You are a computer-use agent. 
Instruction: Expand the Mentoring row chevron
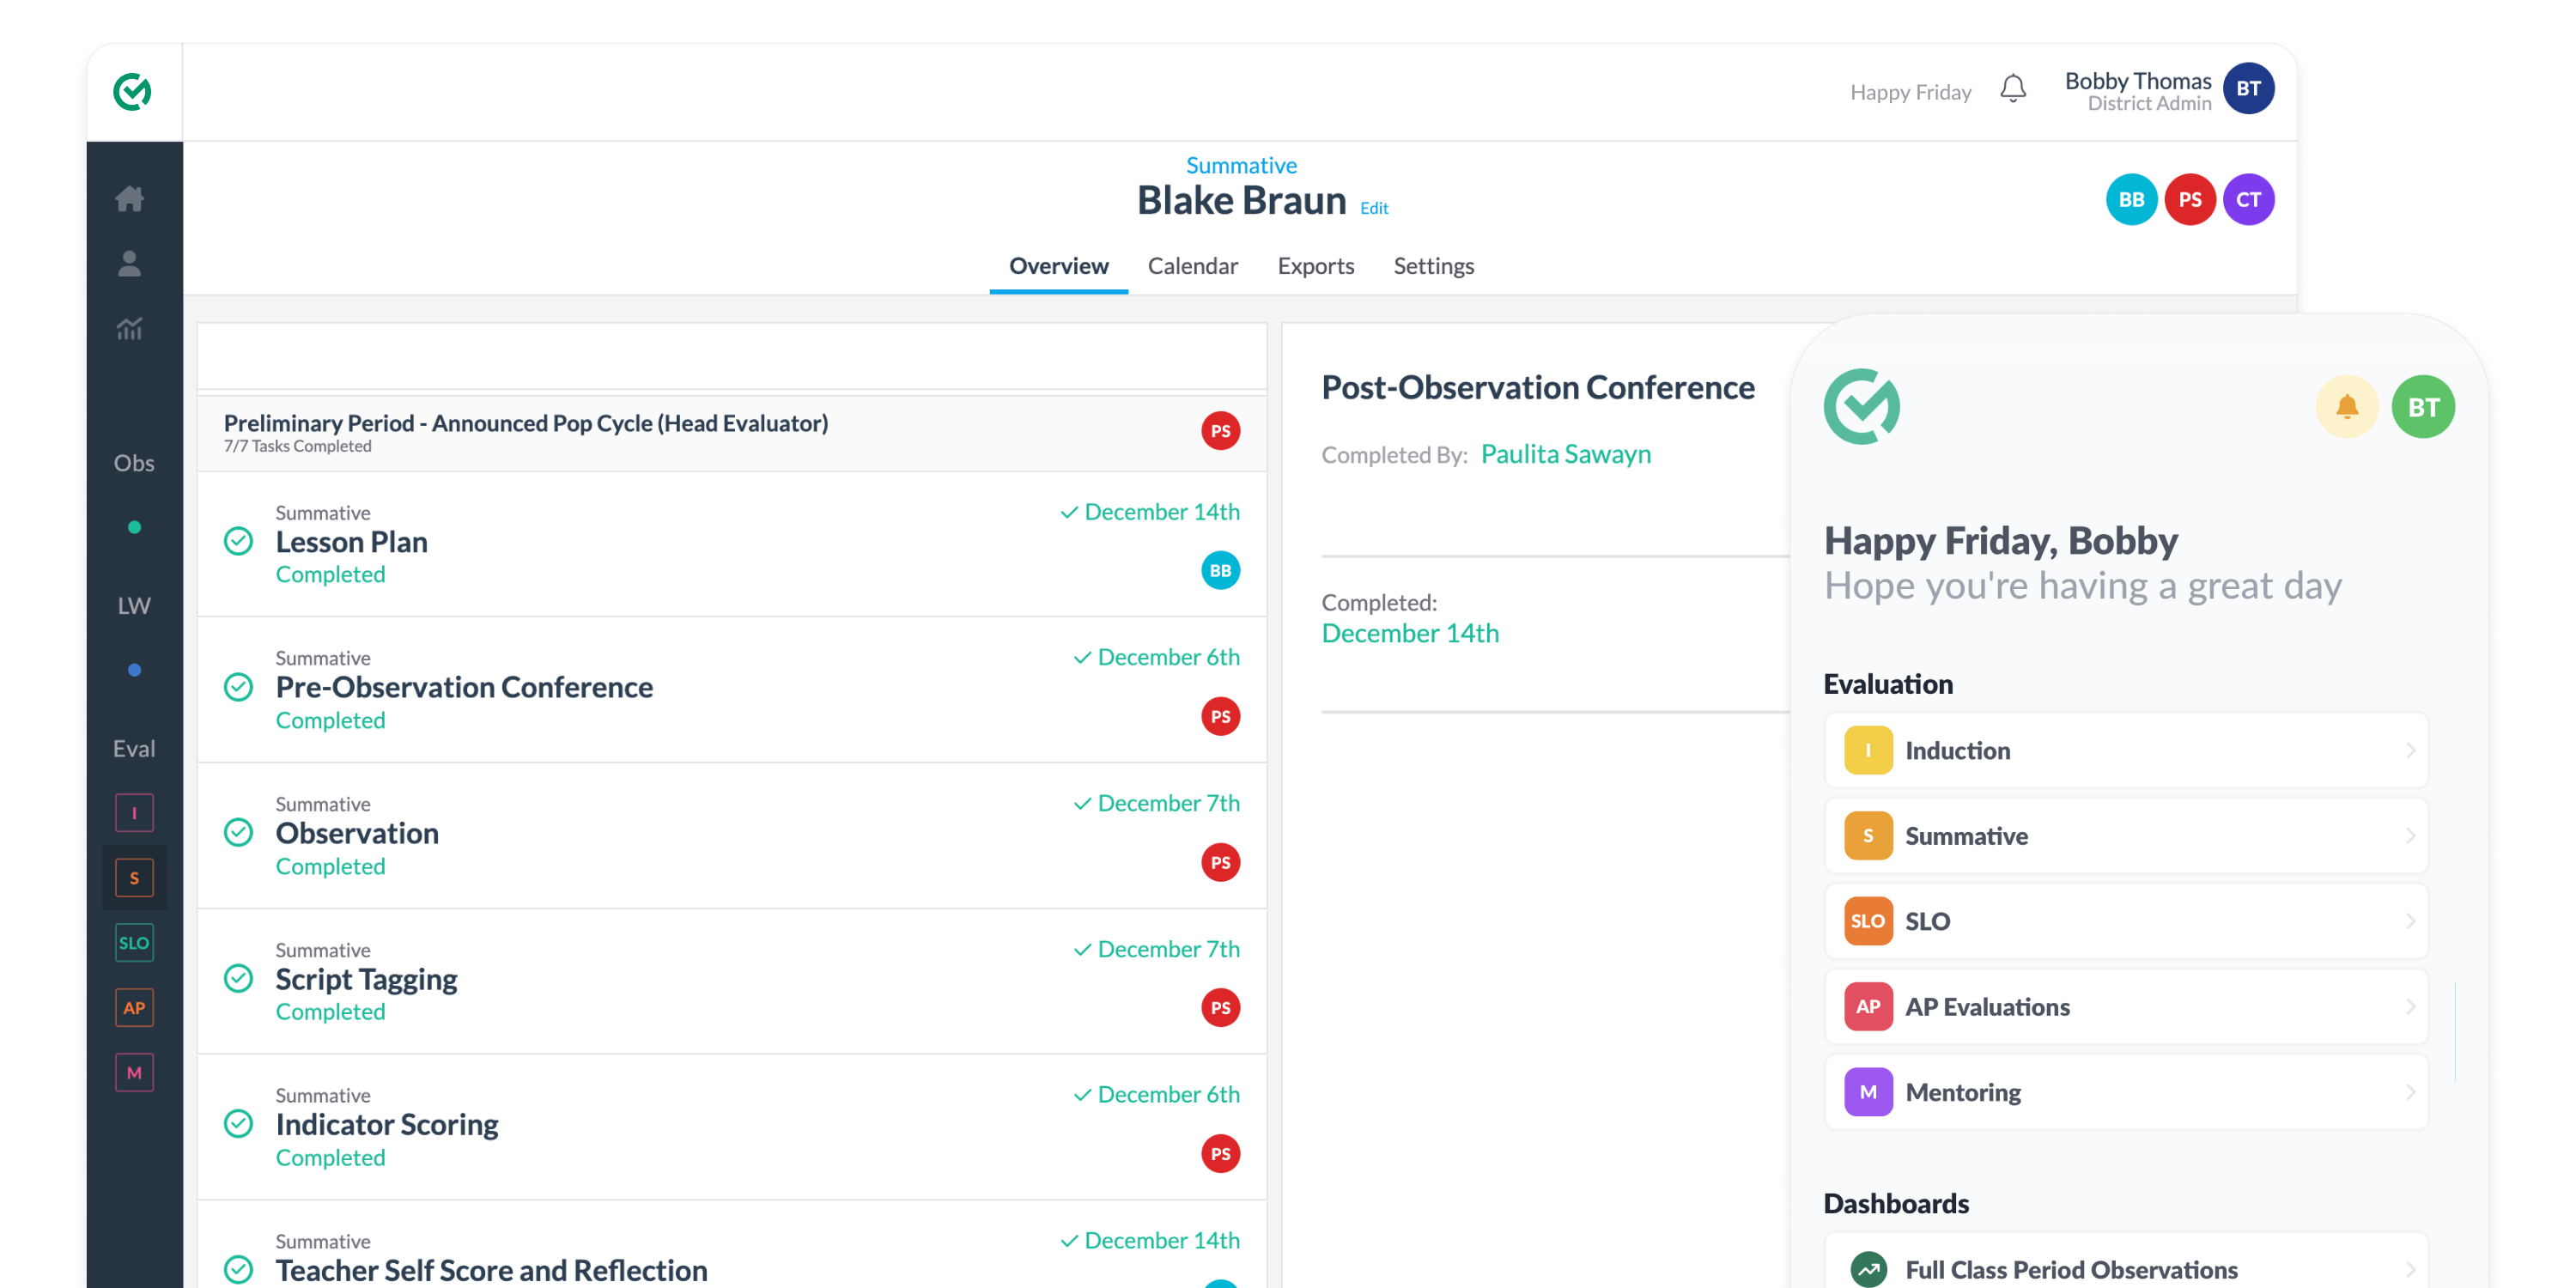pos(2410,1092)
